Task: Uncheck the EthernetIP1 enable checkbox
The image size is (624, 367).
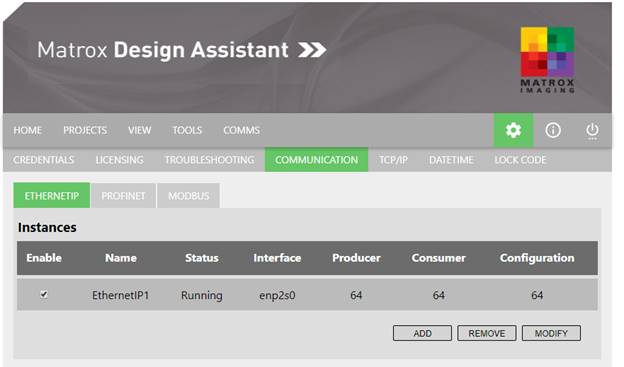Action: pyautogui.click(x=44, y=295)
